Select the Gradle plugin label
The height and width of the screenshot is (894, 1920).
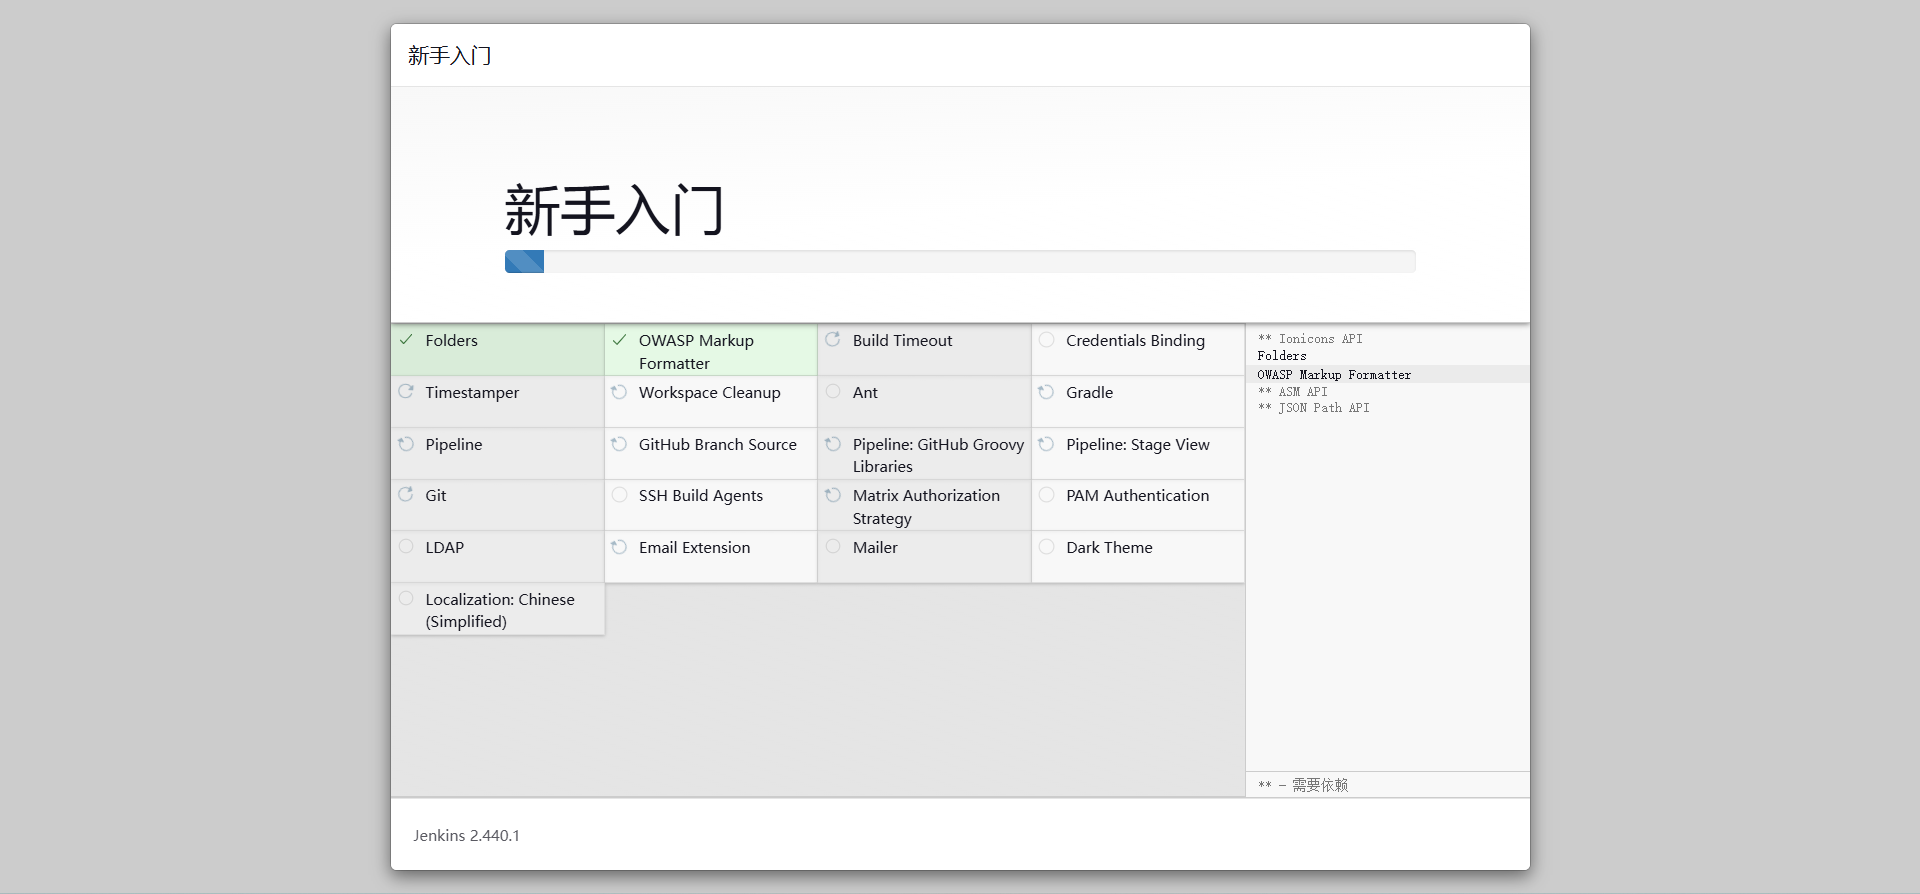[1089, 393]
